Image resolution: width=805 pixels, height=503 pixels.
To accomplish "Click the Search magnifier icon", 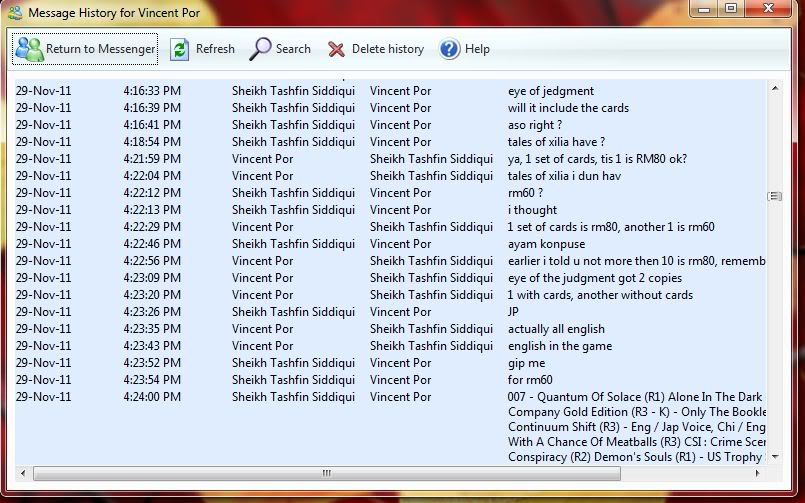I will (x=261, y=49).
